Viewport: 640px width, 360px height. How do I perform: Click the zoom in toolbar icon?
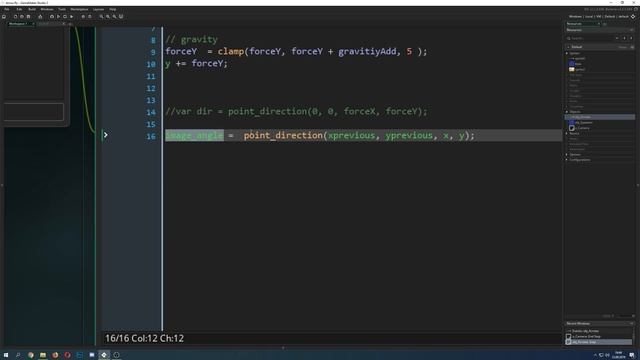[x=114, y=17]
